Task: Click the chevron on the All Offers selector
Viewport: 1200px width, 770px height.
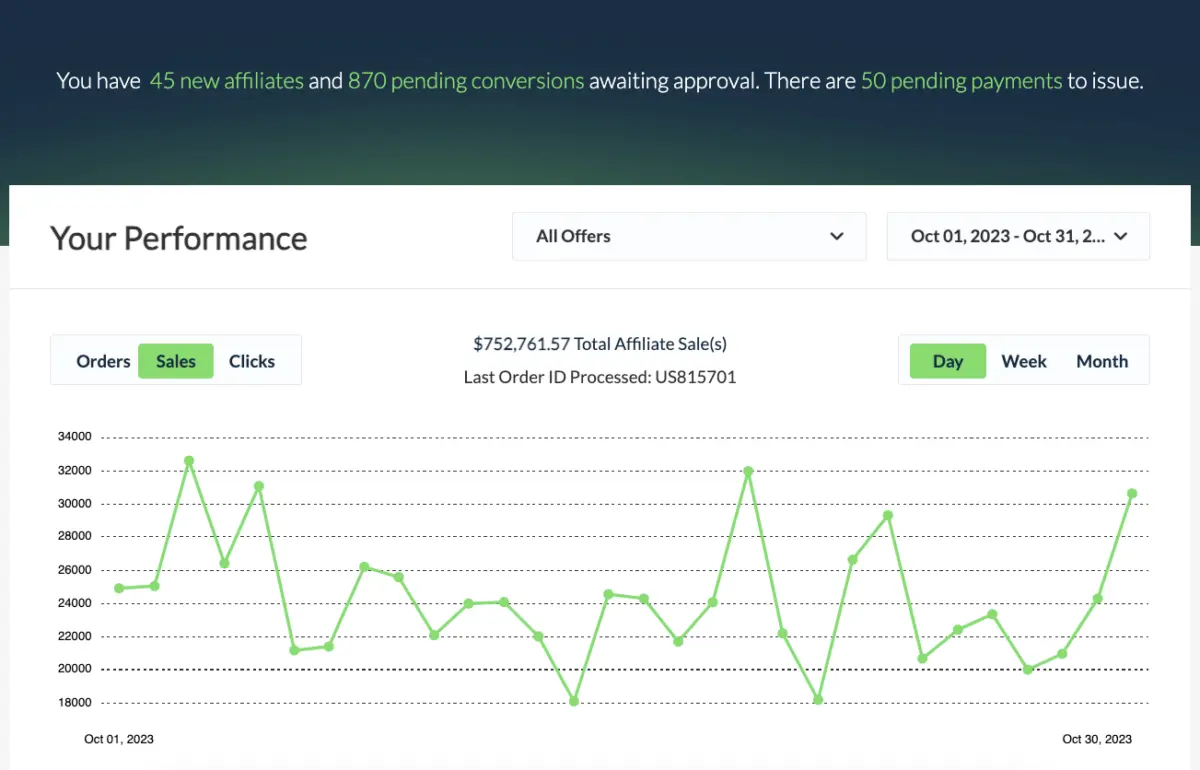Action: point(836,236)
